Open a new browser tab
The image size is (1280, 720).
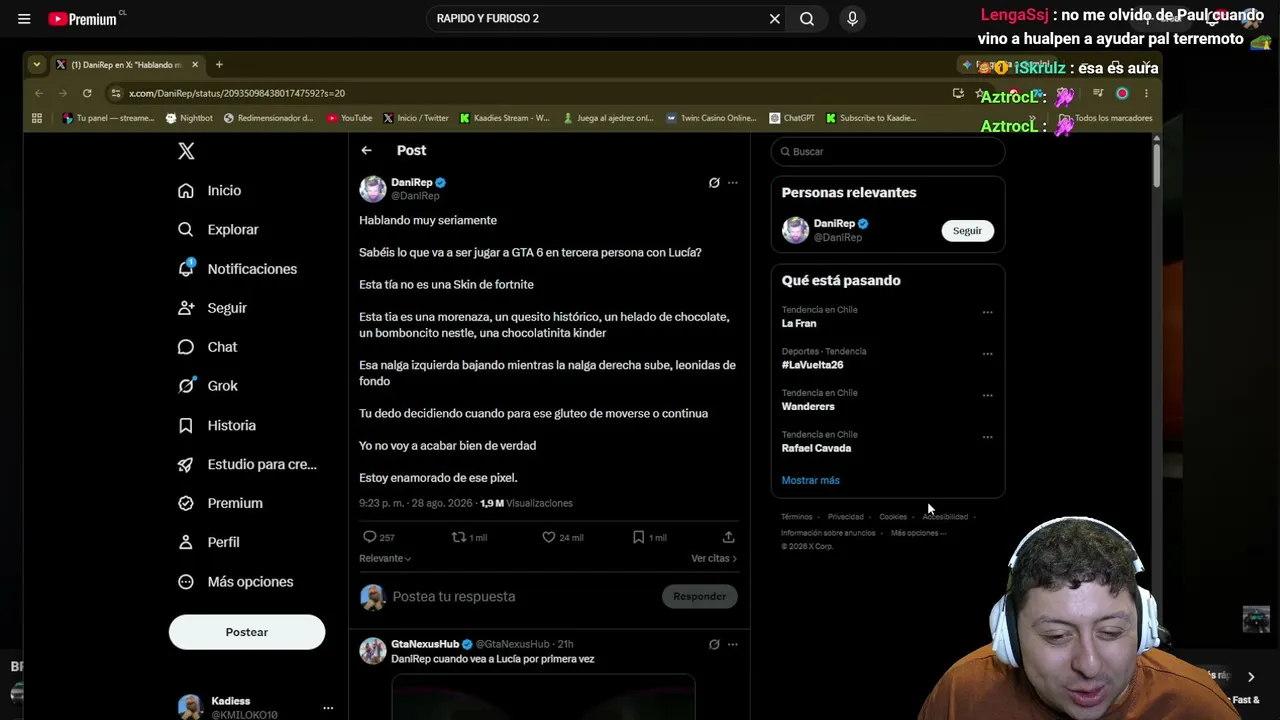pyautogui.click(x=219, y=65)
